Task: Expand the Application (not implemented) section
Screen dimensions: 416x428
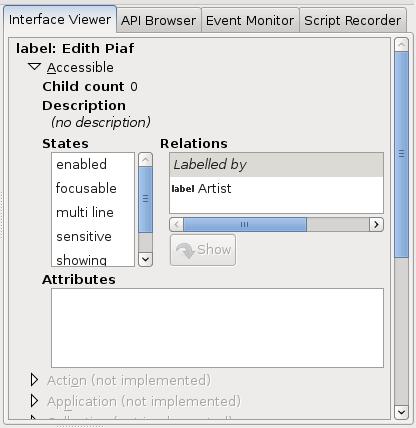Action: pyautogui.click(x=34, y=401)
